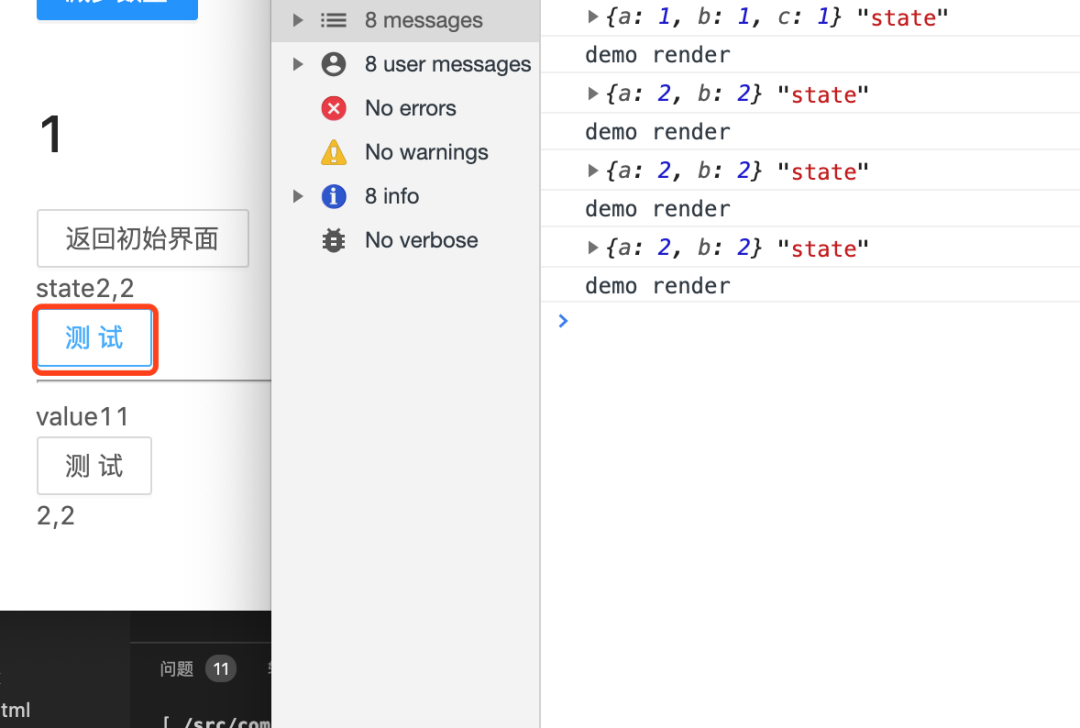Image resolution: width=1080 pixels, height=728 pixels.
Task: Expand the 8 info group
Action: 298,196
